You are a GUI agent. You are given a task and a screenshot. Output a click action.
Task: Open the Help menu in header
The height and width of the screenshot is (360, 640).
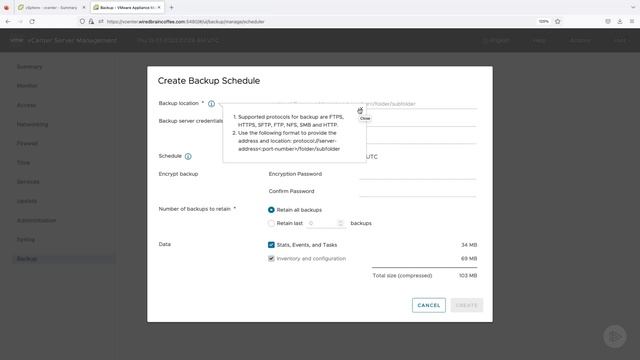point(539,40)
